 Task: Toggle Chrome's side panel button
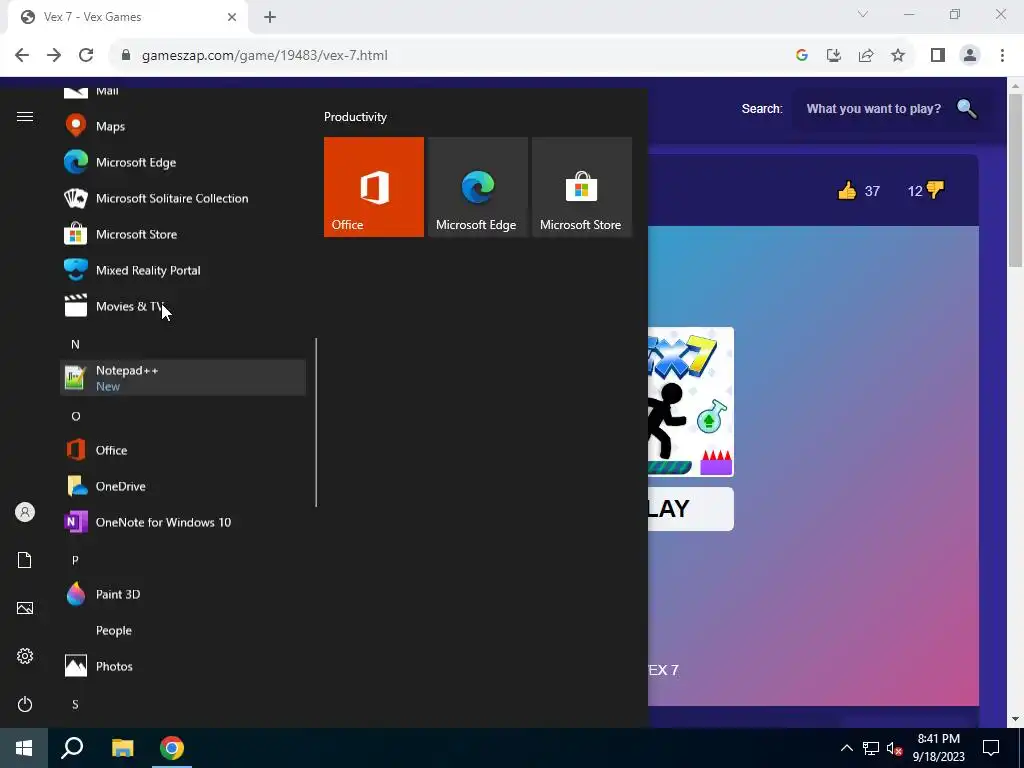coord(938,56)
